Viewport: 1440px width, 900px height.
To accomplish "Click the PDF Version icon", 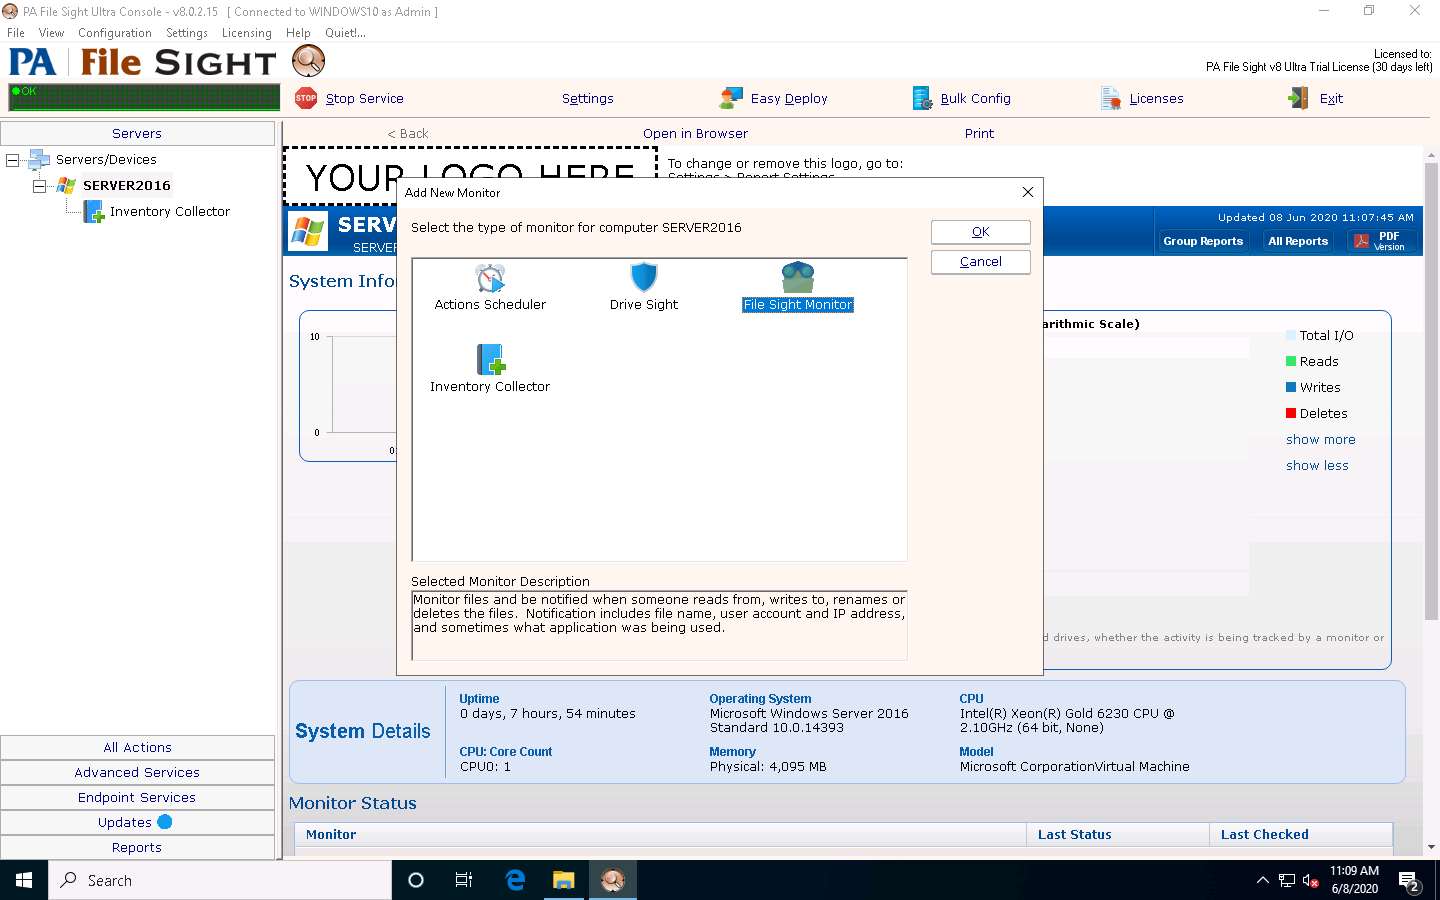I will [x=1361, y=241].
